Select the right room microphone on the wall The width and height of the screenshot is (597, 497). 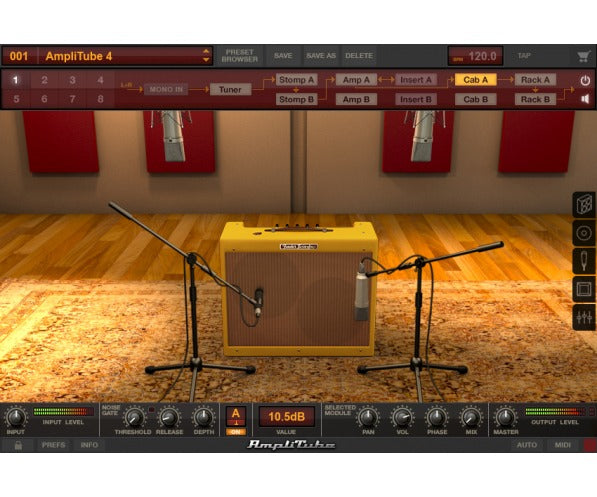422,136
